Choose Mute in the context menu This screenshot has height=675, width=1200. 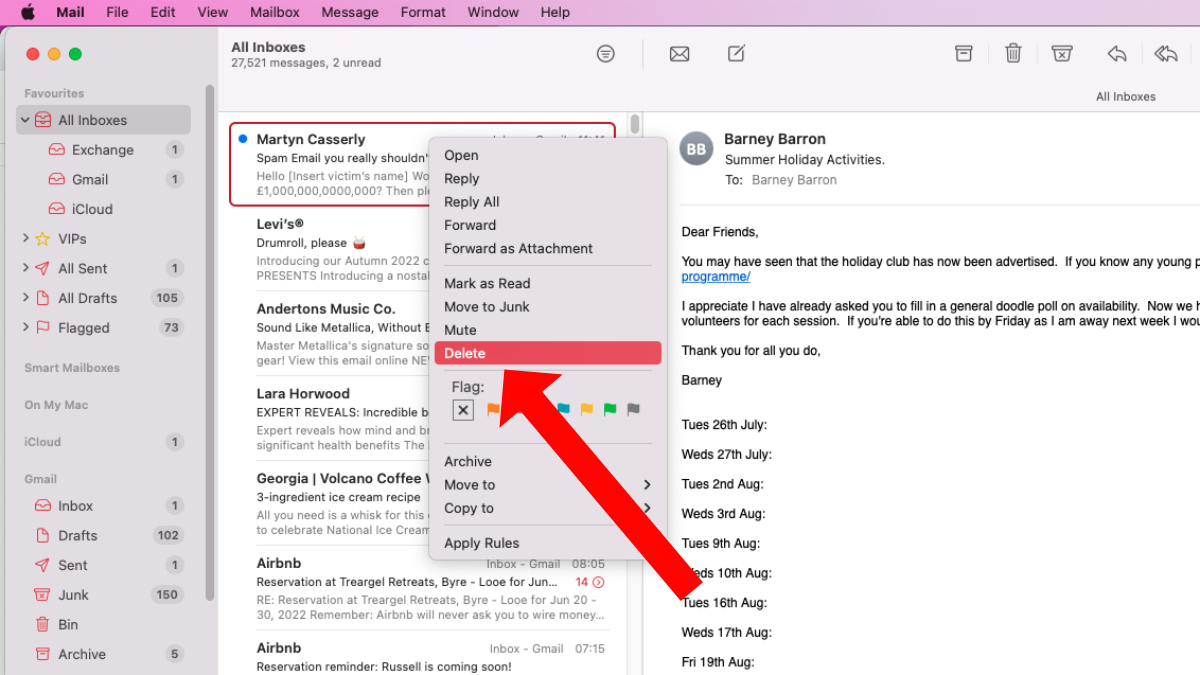pyautogui.click(x=460, y=330)
